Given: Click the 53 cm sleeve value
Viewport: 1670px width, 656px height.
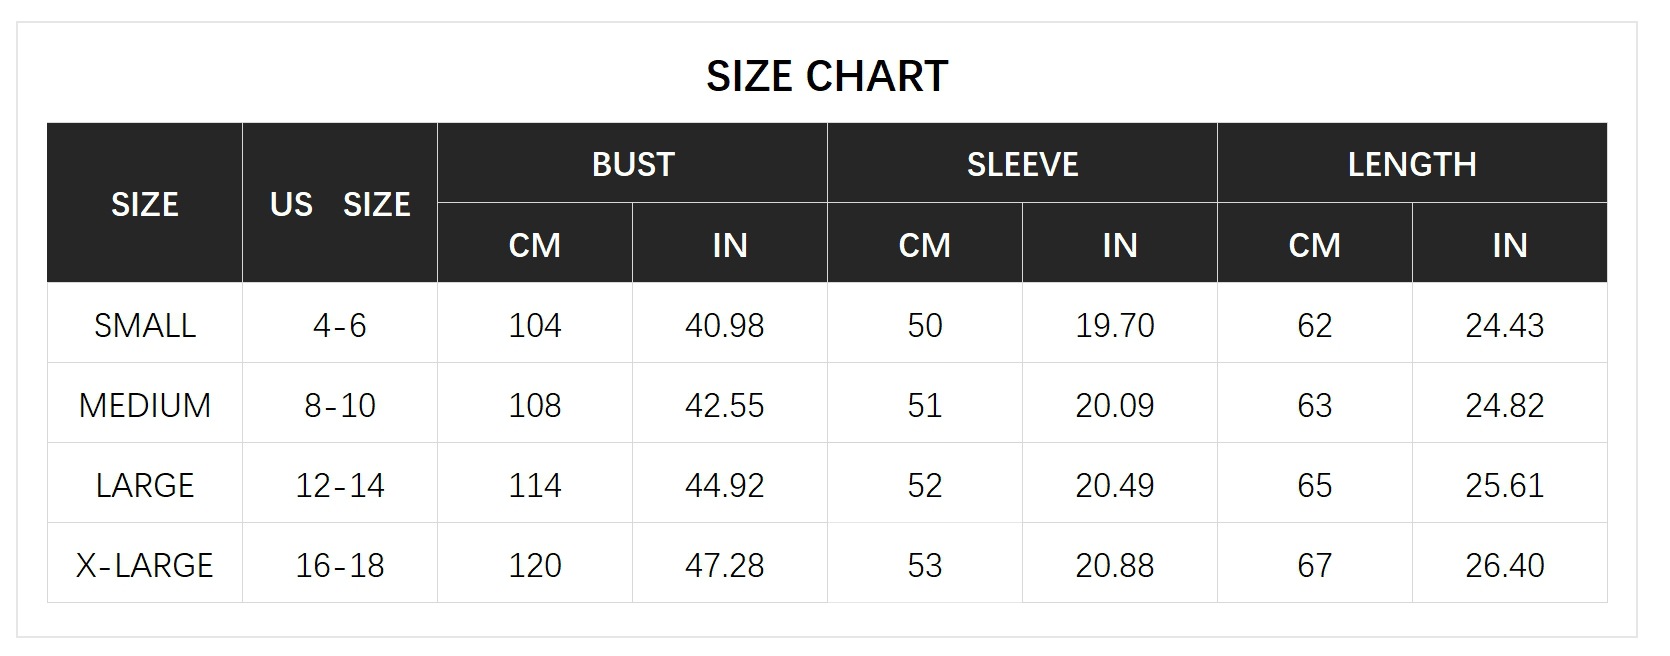Looking at the screenshot, I should pyautogui.click(x=924, y=565).
